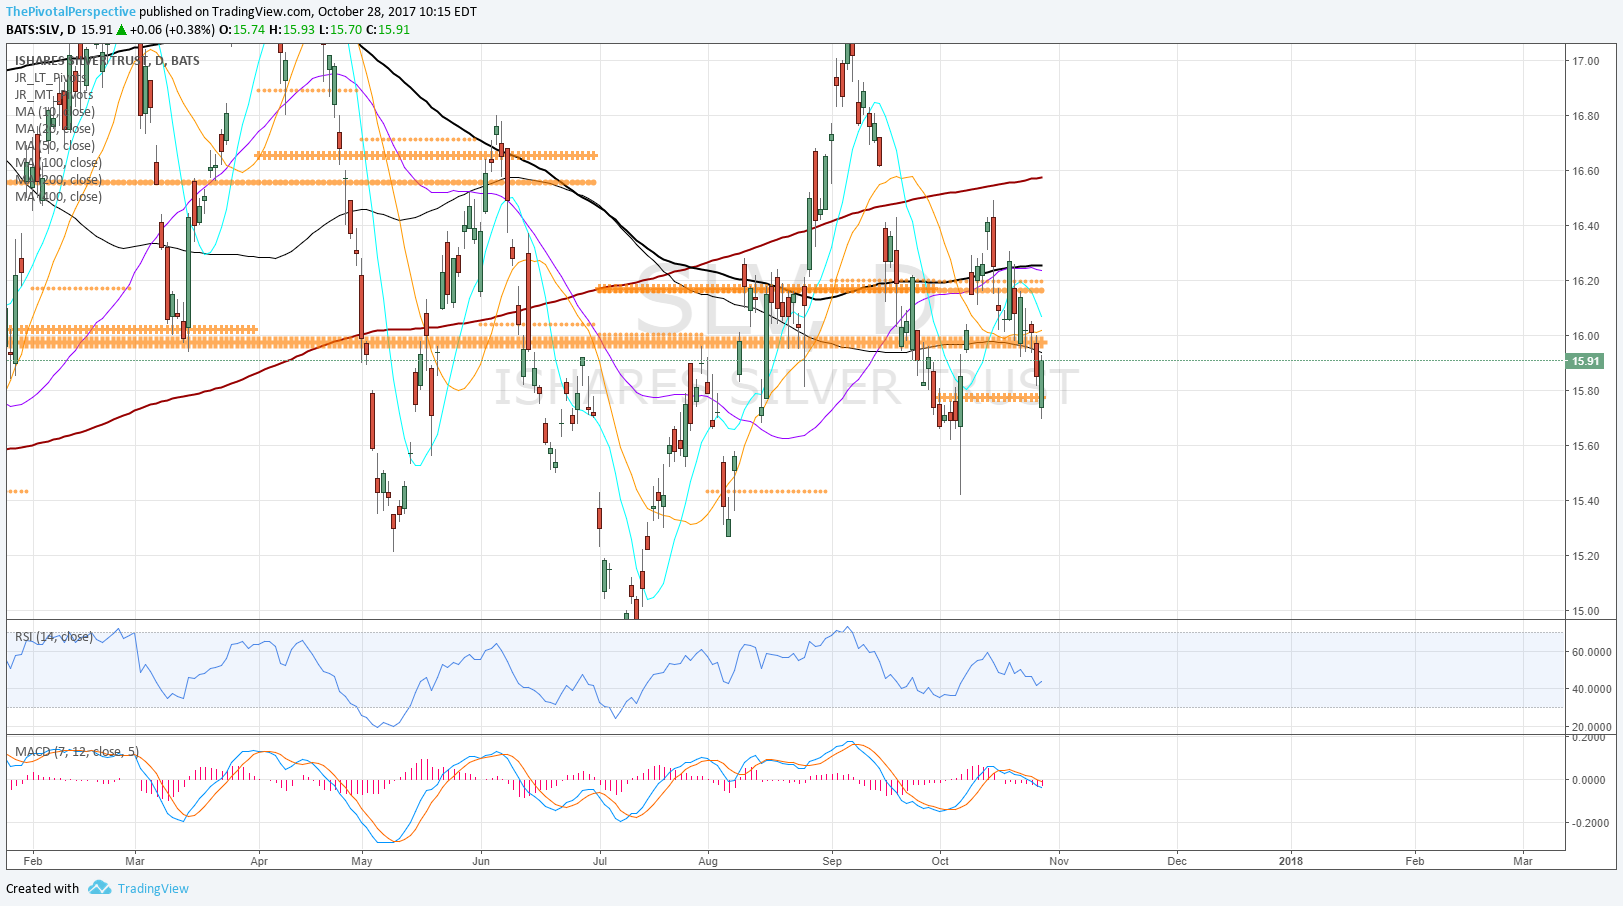This screenshot has height=906, width=1623.
Task: Click the Feb label after 2018
Action: 1415,861
